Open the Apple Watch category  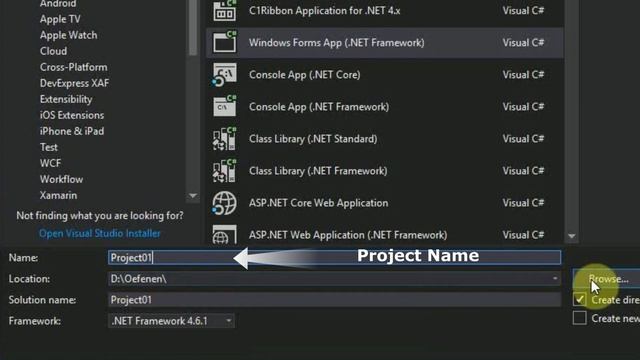[x=69, y=35]
